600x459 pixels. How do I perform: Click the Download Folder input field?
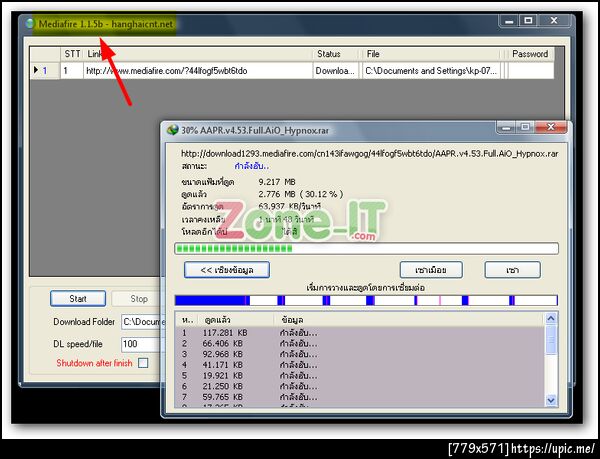pos(141,322)
